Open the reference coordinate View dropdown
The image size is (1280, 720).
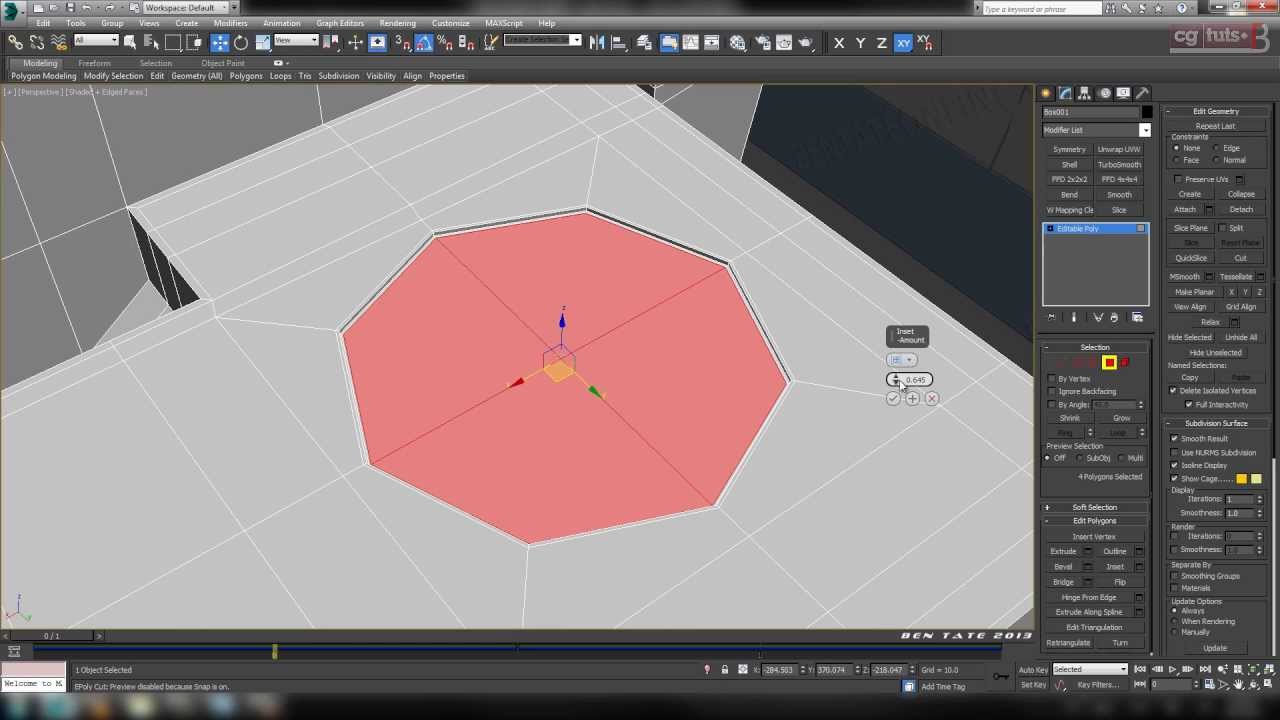pos(296,41)
